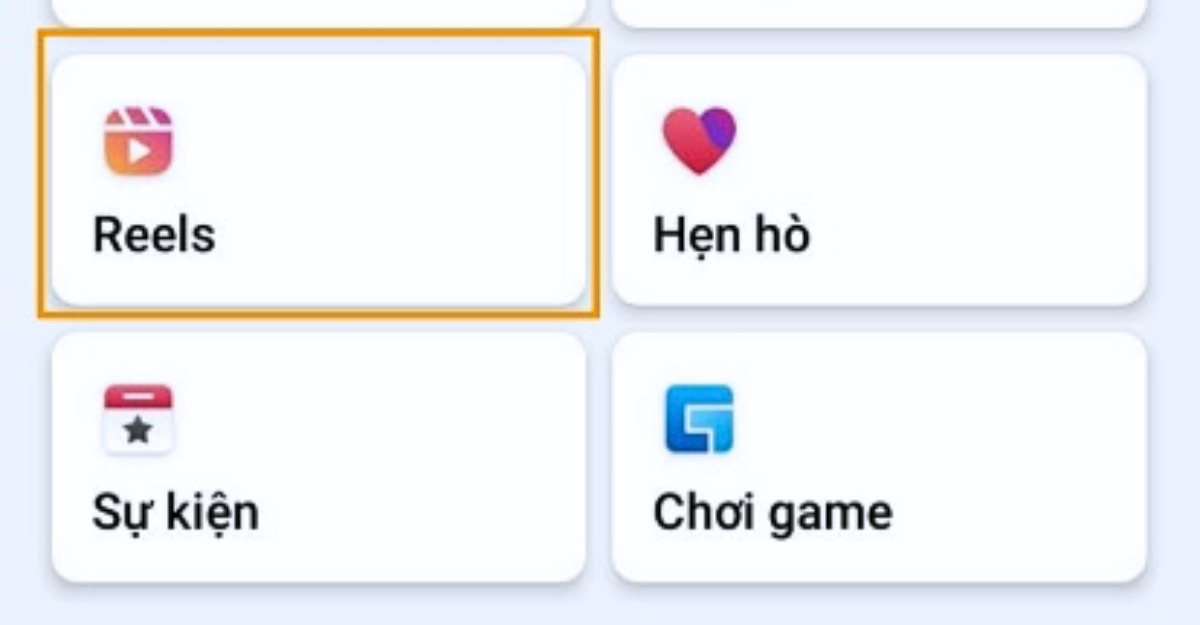The width and height of the screenshot is (1200, 625).
Task: Tap the partially visible card above Reels
Action: coord(318,12)
